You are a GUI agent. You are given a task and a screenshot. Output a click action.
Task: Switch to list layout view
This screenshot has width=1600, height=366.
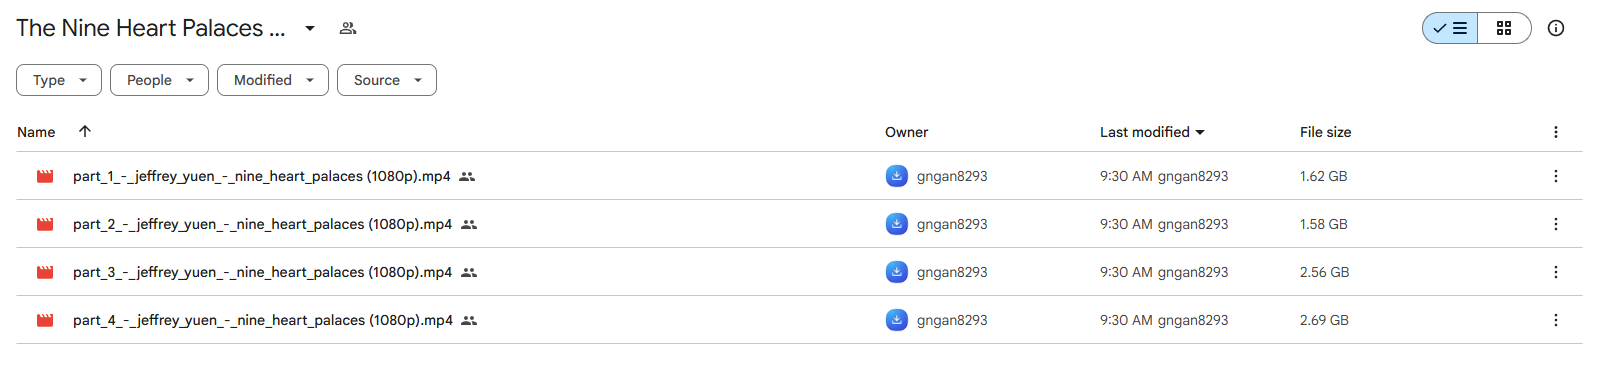[x=1450, y=28]
